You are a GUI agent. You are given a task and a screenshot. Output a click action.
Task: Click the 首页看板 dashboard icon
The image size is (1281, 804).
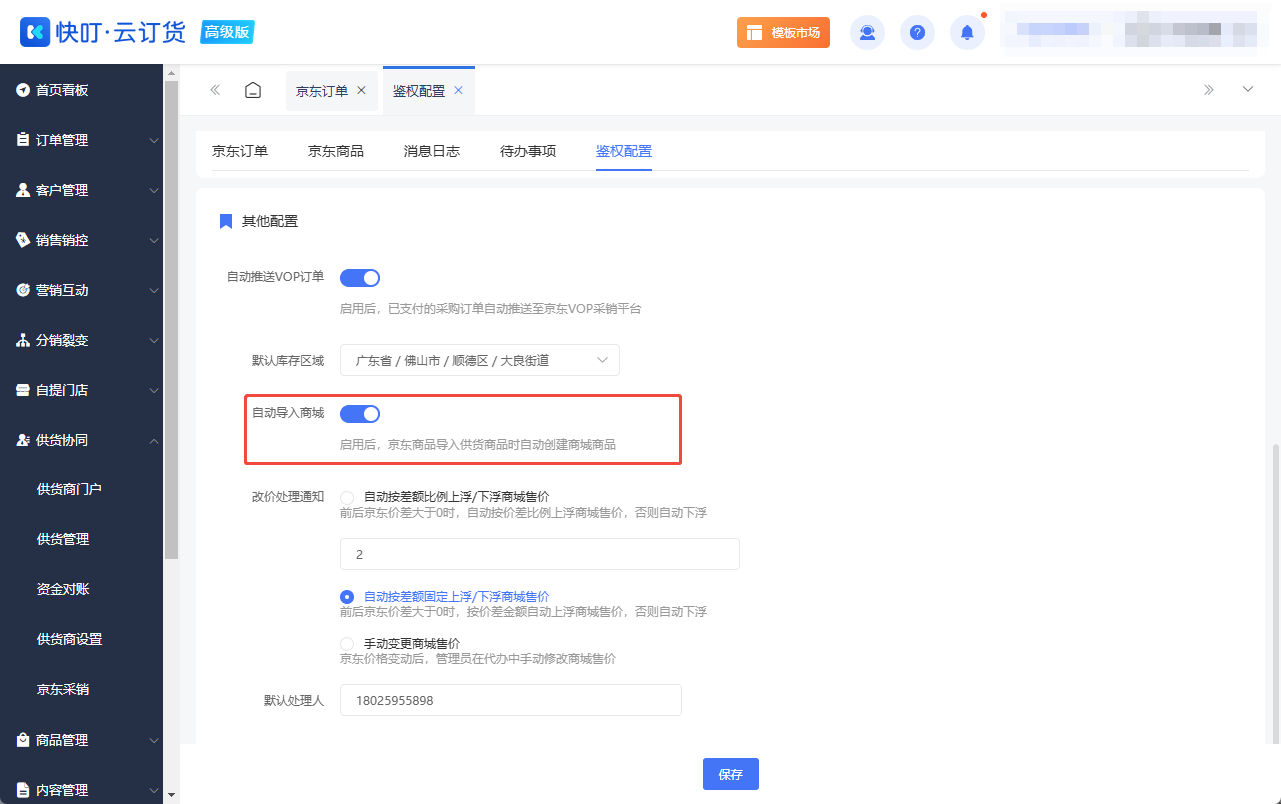pos(23,90)
